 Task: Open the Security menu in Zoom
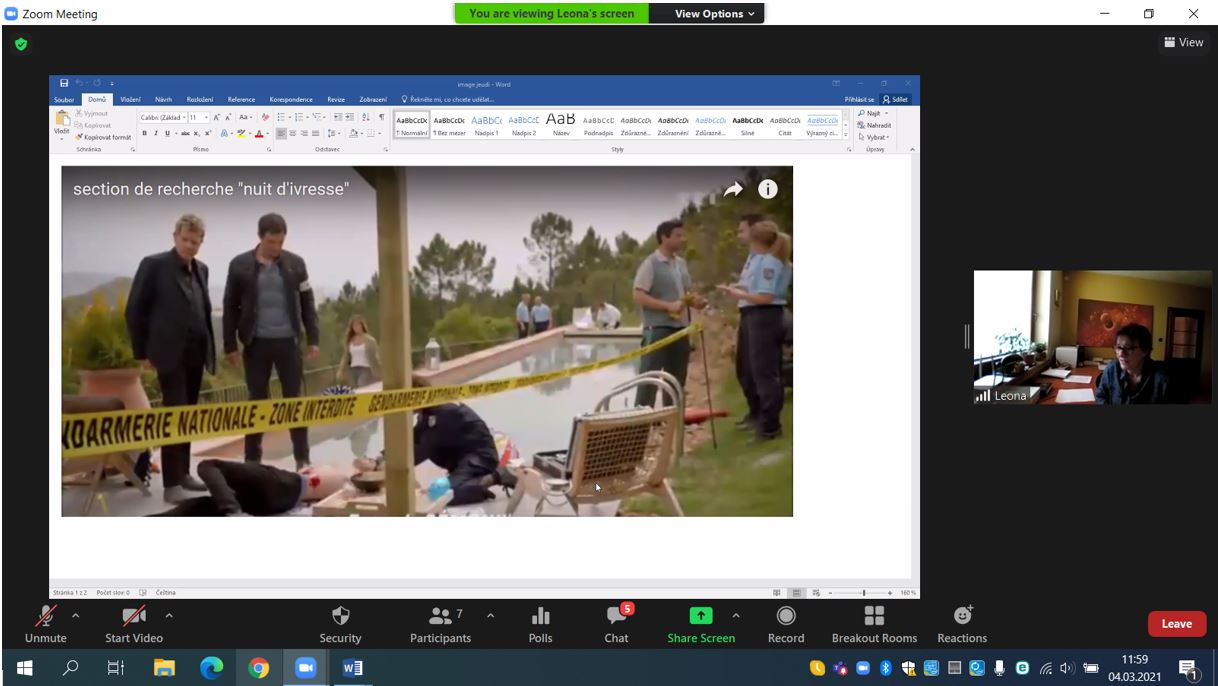(x=340, y=625)
